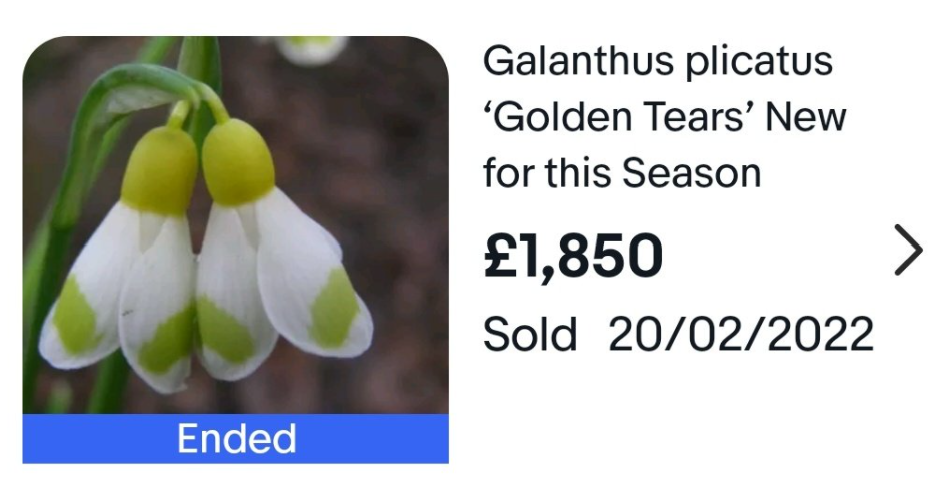Click the blurred flower at photo top
This screenshot has width=944, height=488.
(x=312, y=48)
